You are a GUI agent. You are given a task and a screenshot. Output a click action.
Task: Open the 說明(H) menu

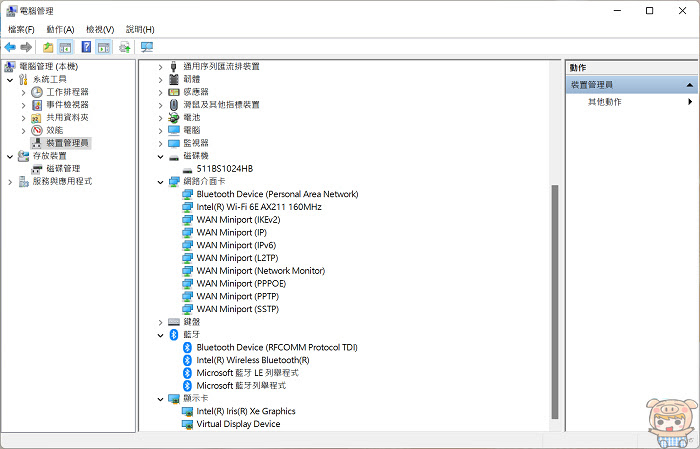140,29
